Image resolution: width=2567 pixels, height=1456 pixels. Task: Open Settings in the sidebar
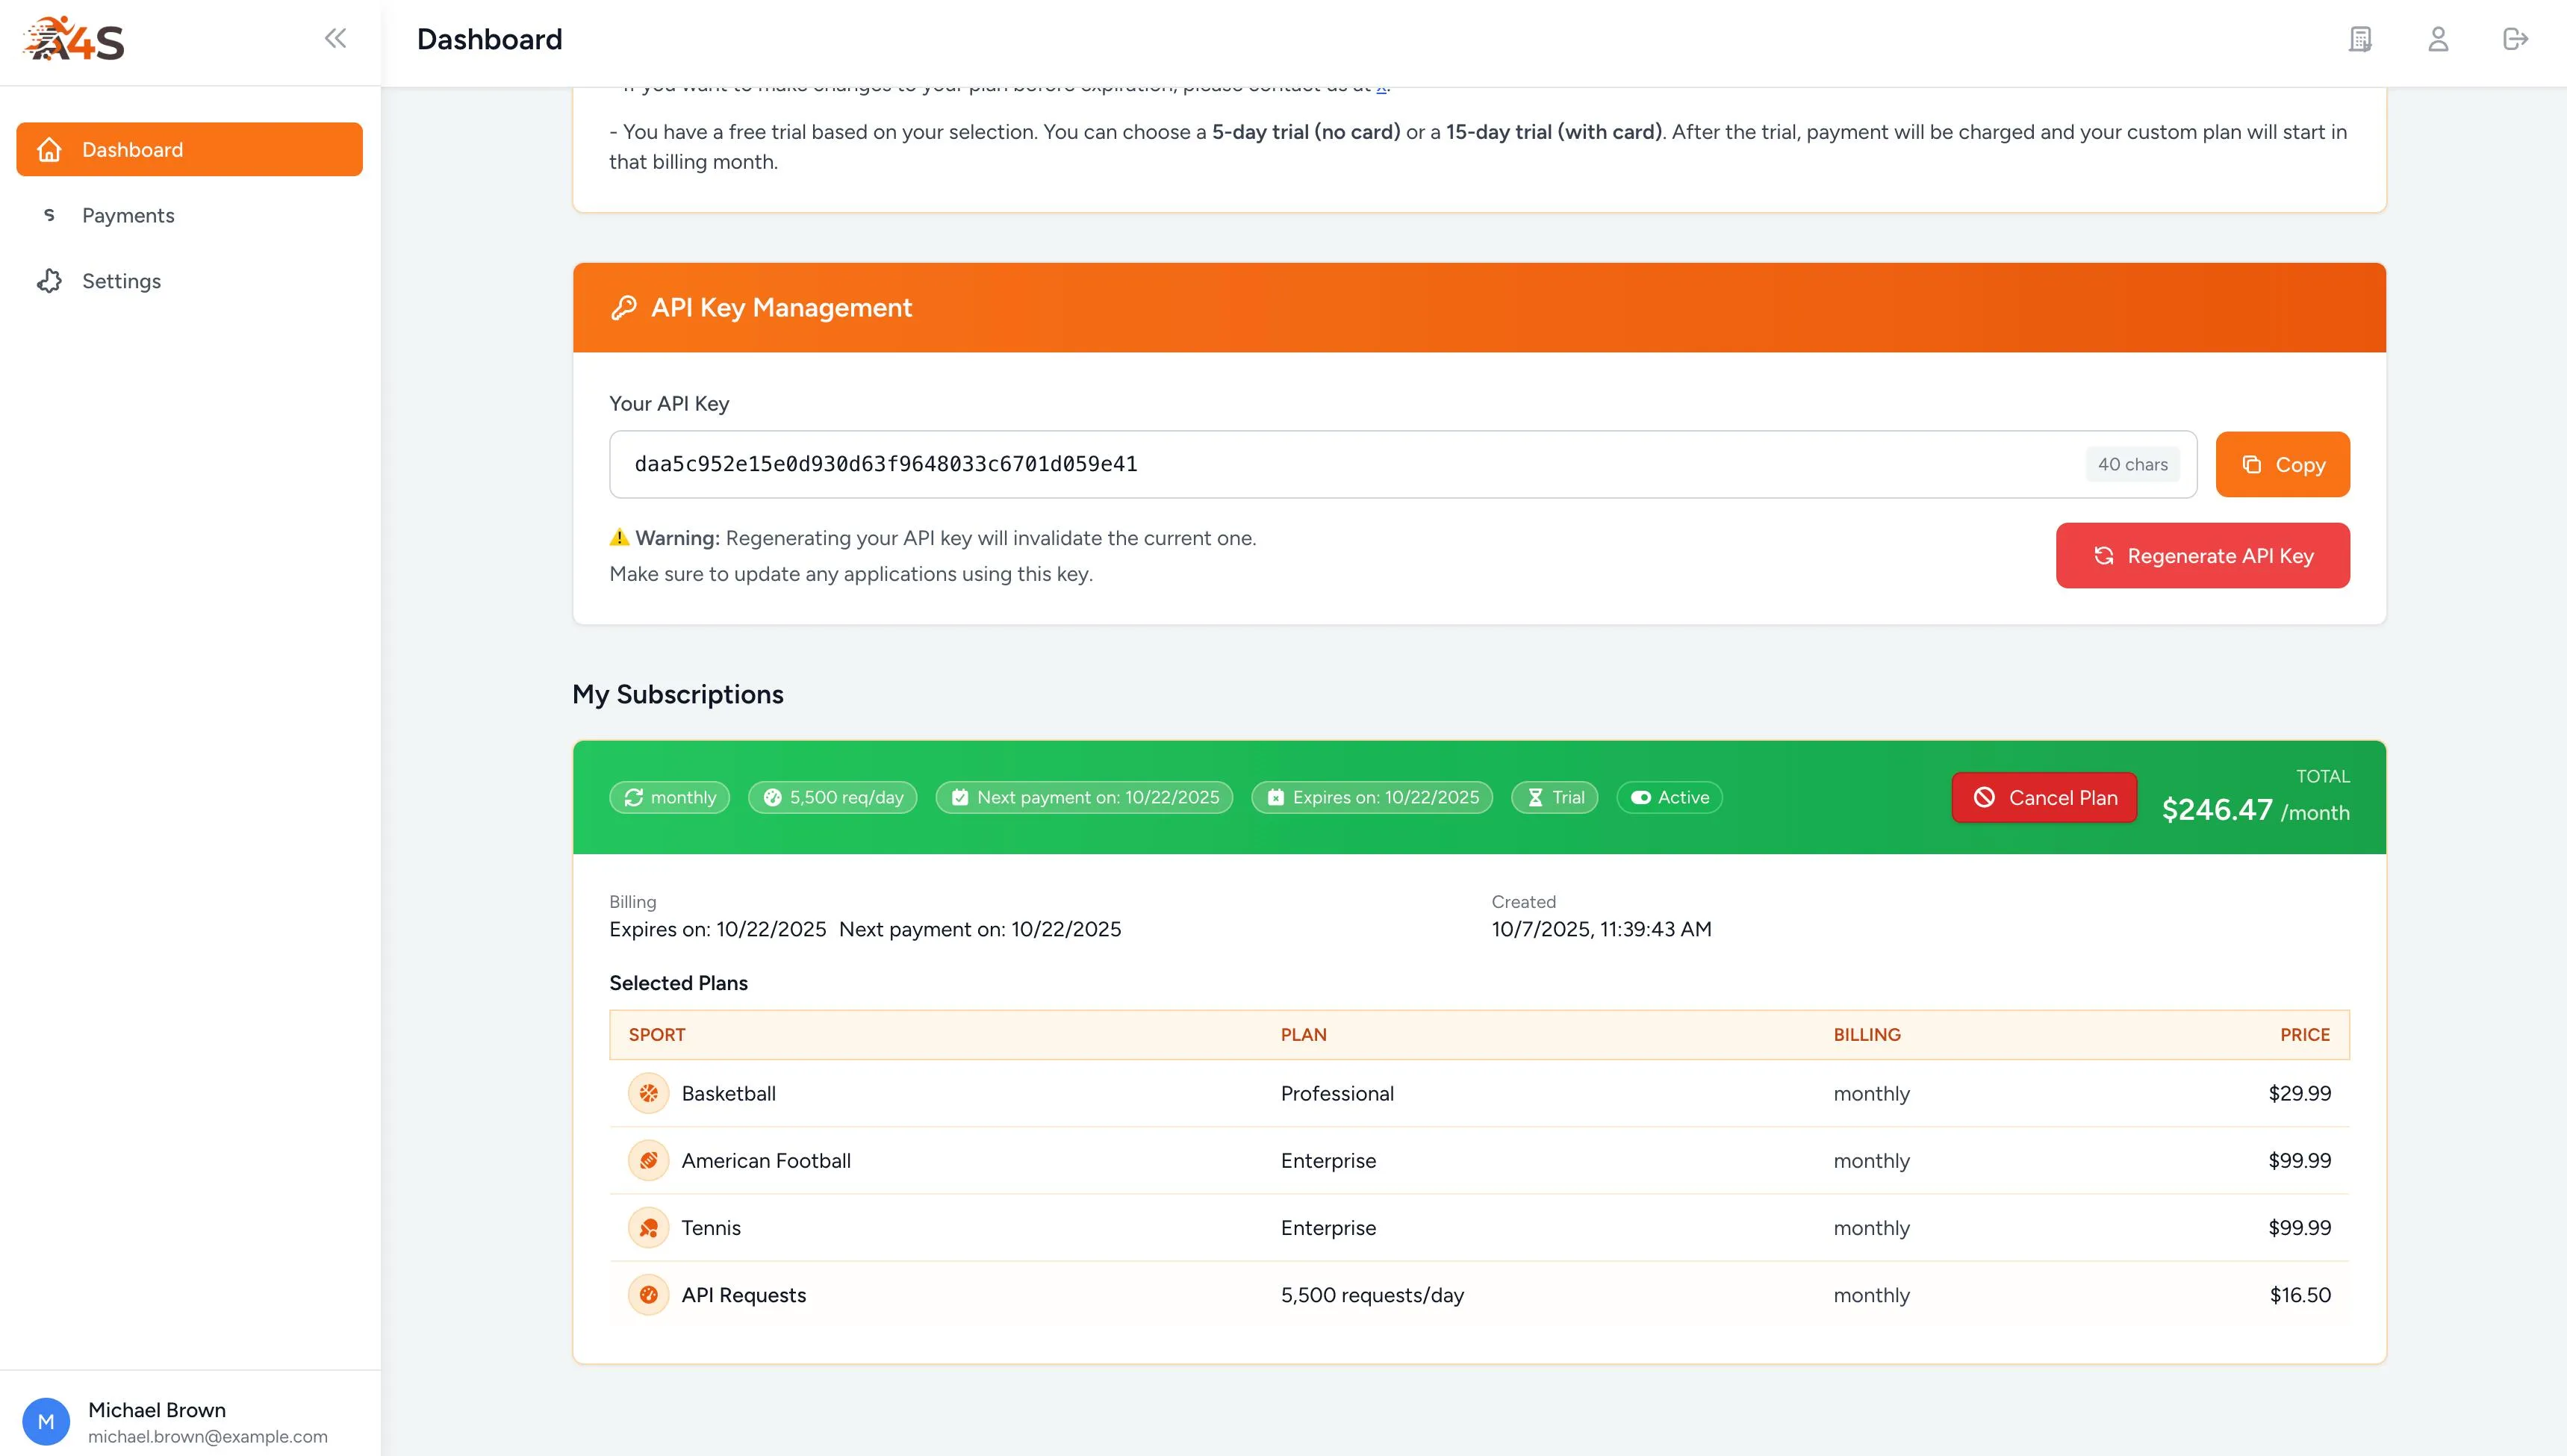coord(121,281)
